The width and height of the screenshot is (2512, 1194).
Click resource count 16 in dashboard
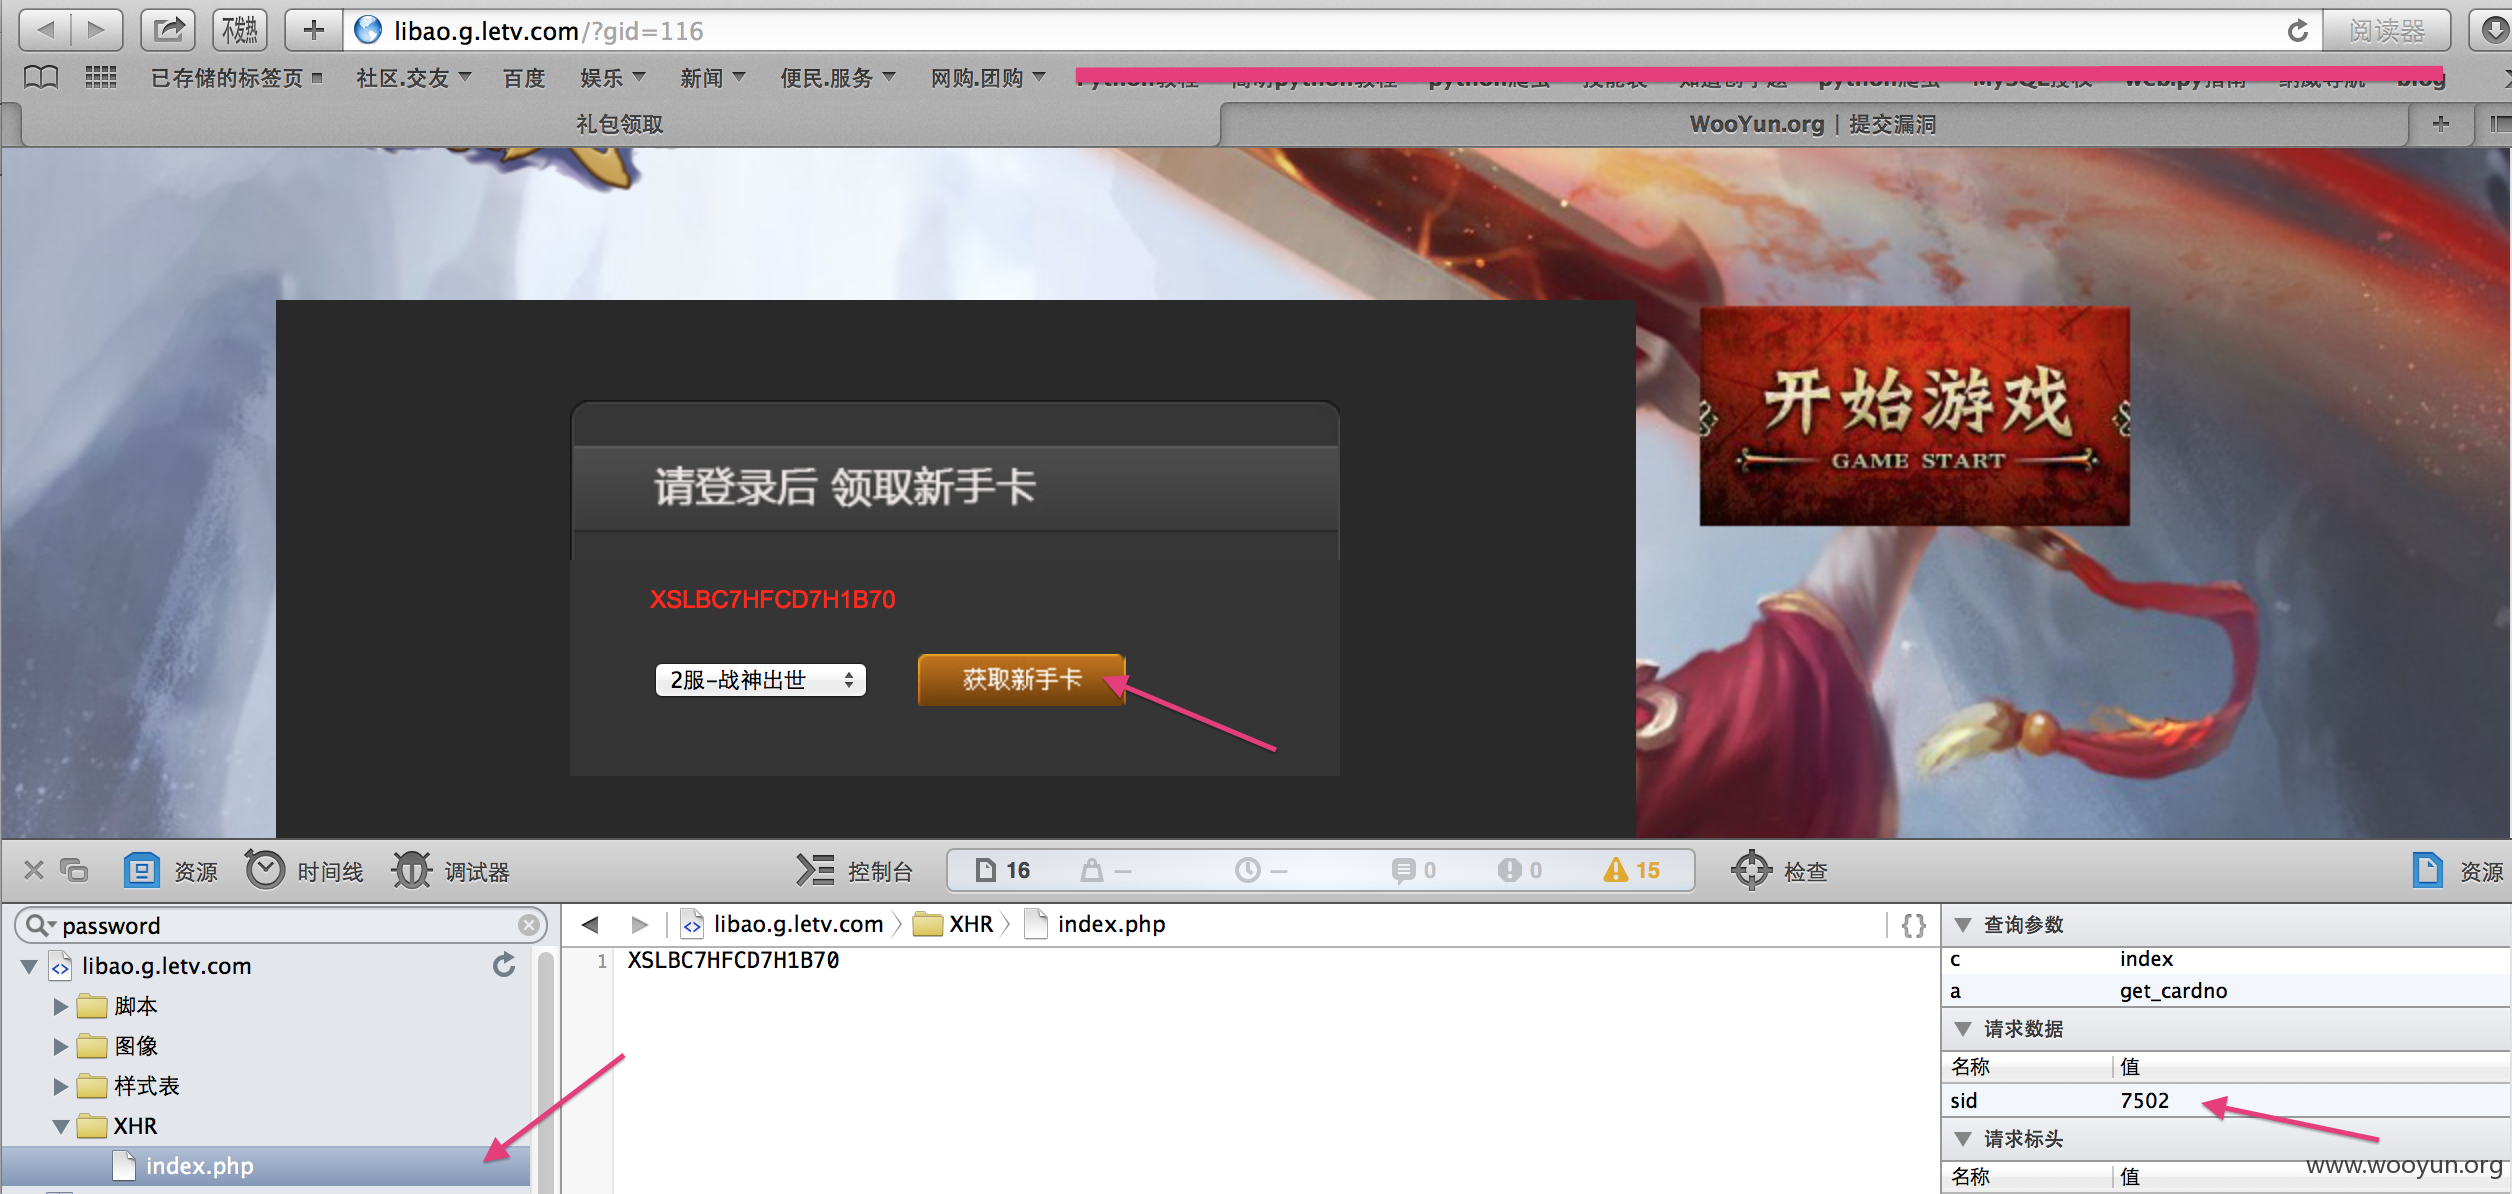[1002, 870]
